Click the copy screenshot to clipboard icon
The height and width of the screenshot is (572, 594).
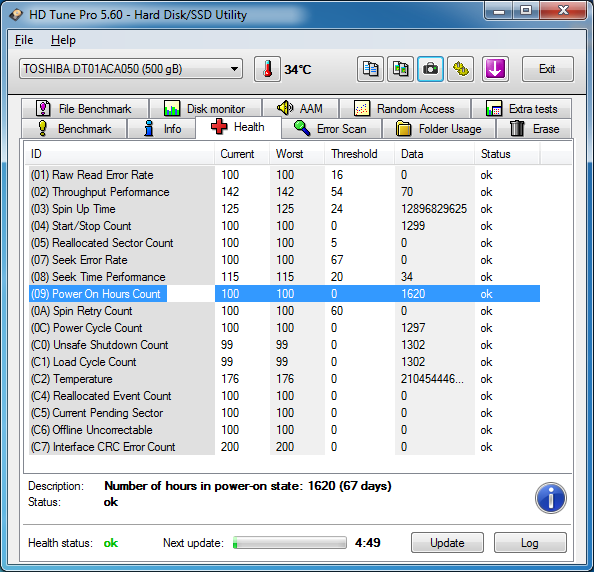tap(400, 69)
